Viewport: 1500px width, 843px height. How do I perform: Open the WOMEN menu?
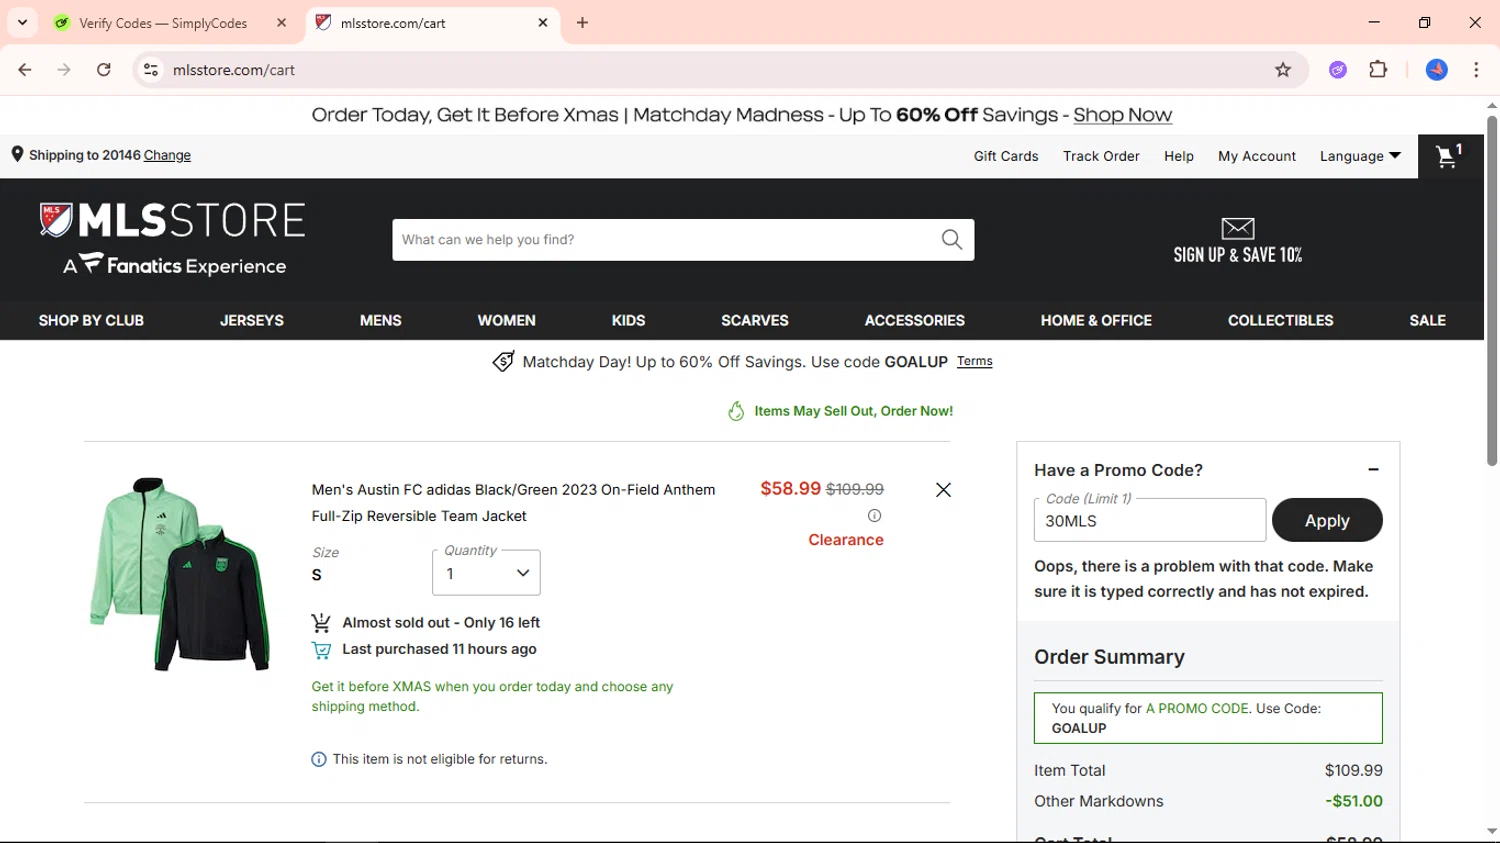point(507,321)
